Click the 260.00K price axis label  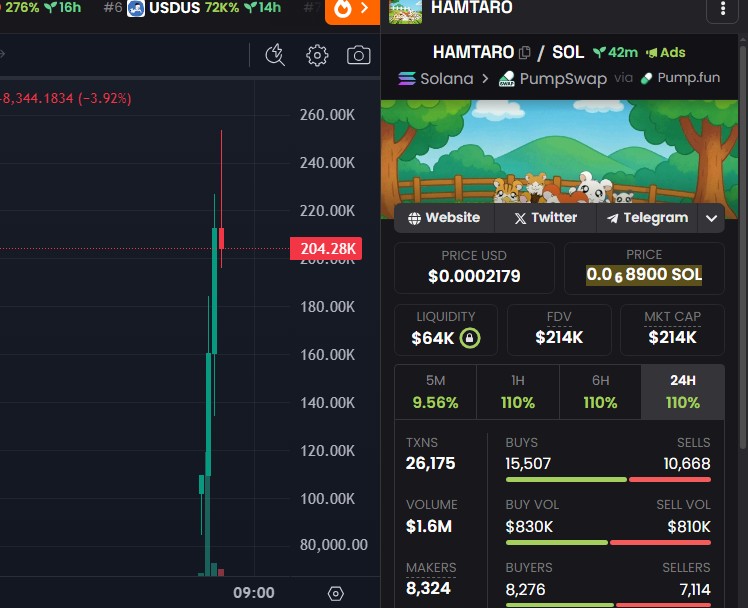(327, 115)
